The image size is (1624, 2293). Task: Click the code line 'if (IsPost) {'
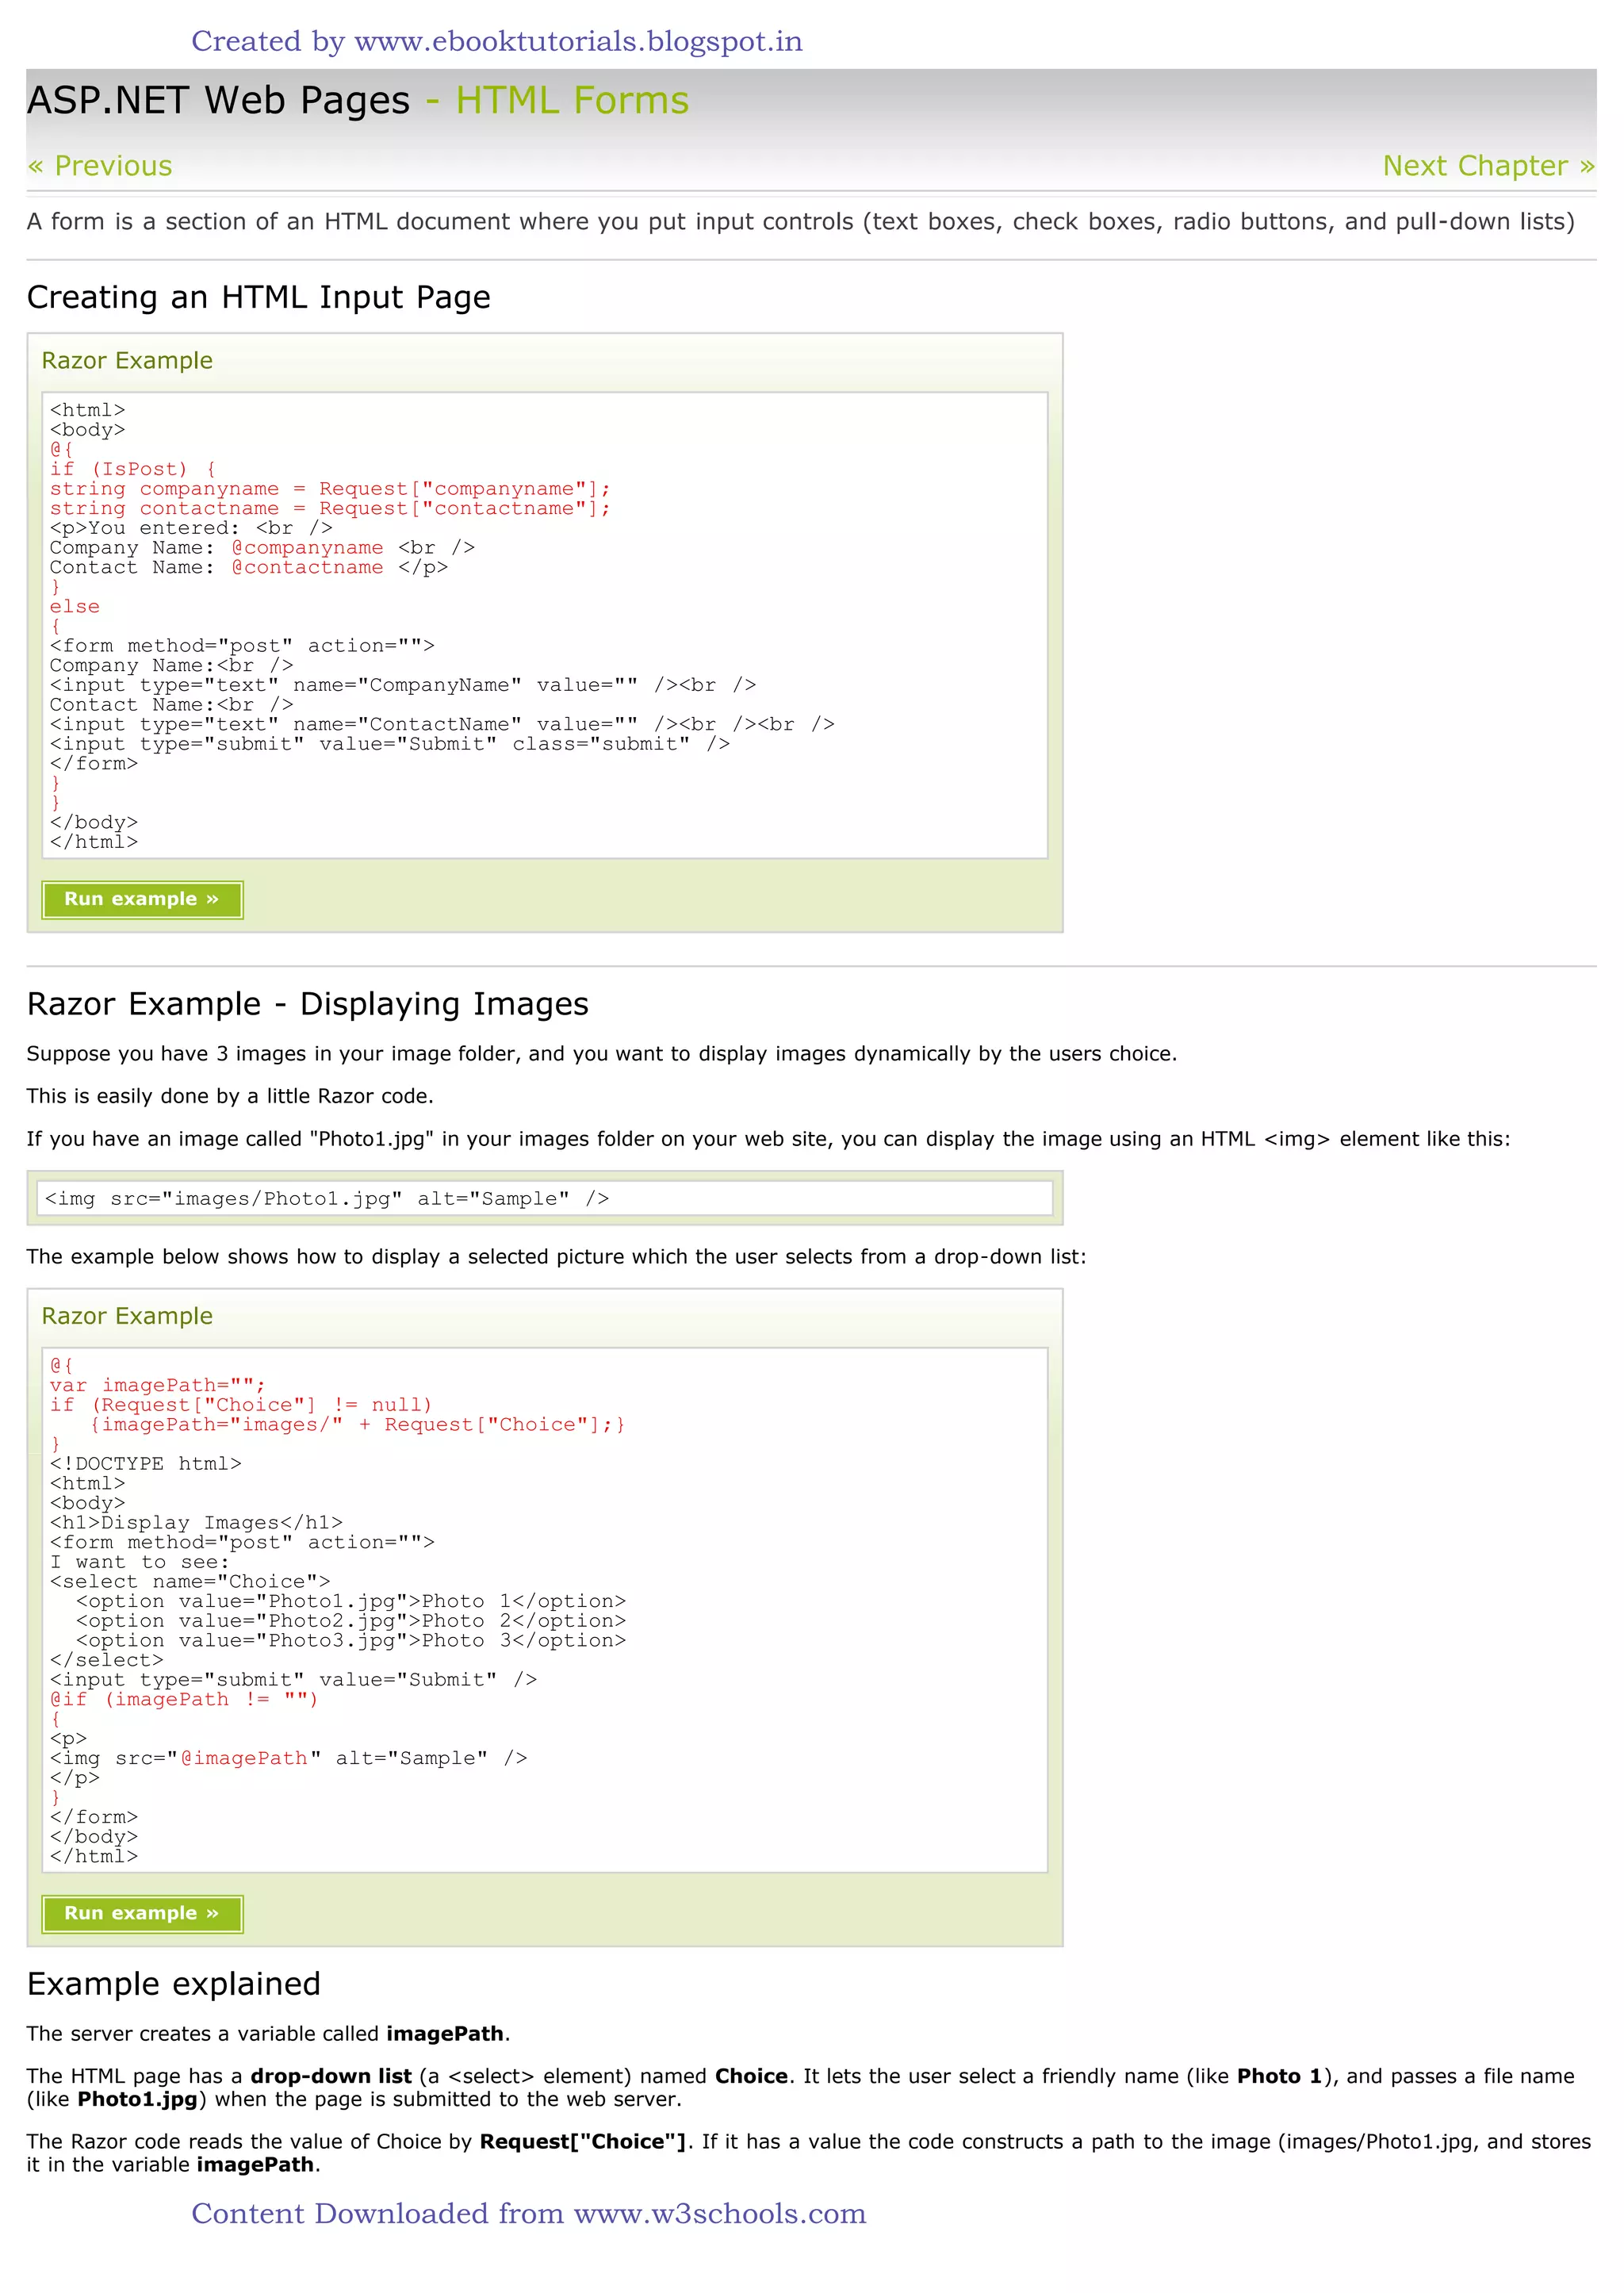pyautogui.click(x=133, y=469)
